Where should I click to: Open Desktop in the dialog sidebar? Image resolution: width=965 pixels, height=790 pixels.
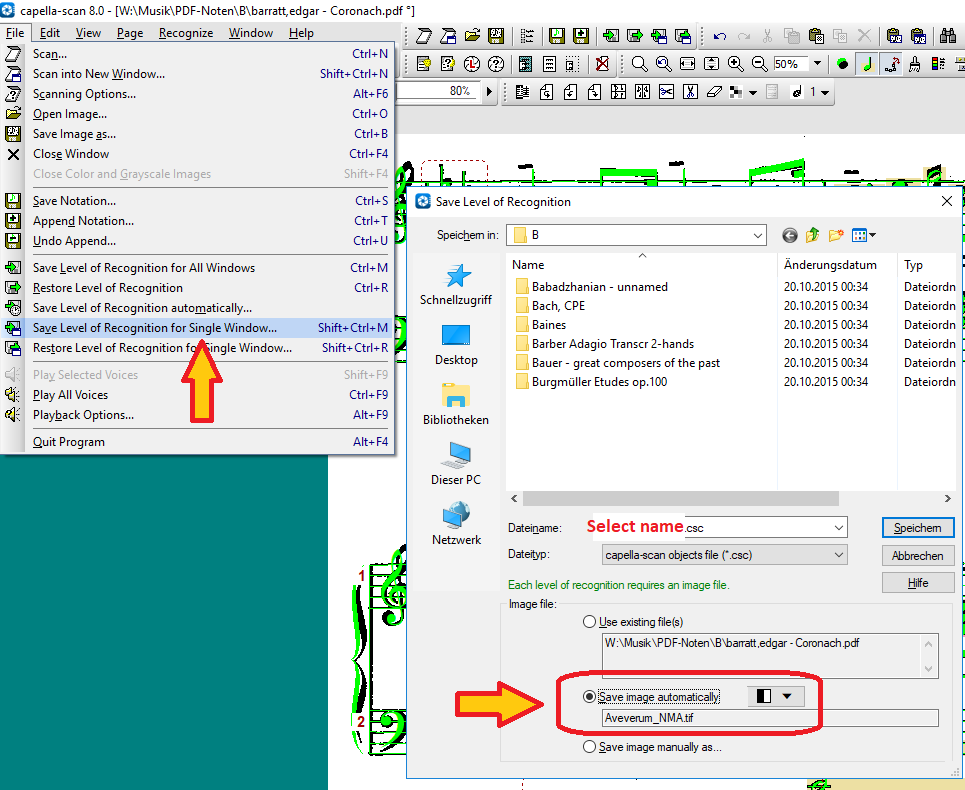[456, 345]
